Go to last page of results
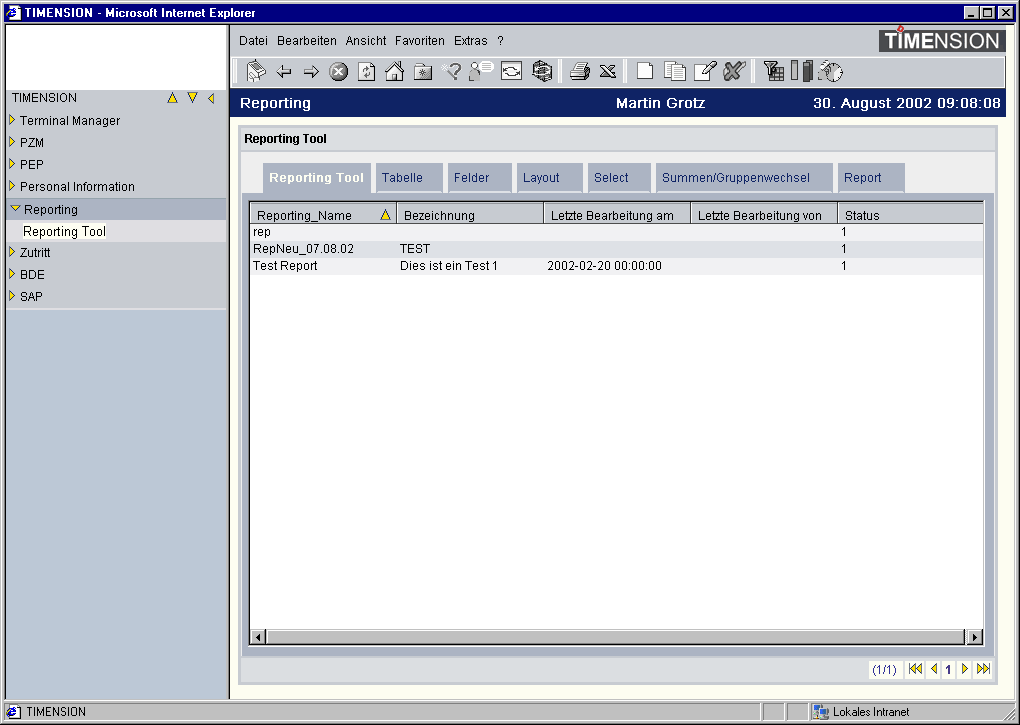Viewport: 1020px width, 725px height. (x=983, y=669)
